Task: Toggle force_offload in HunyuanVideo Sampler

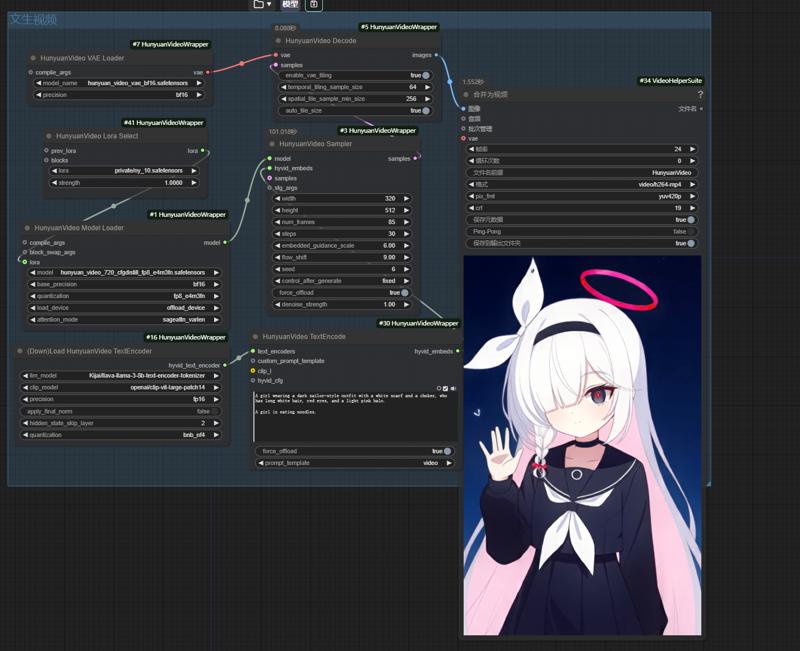Action: 405,293
